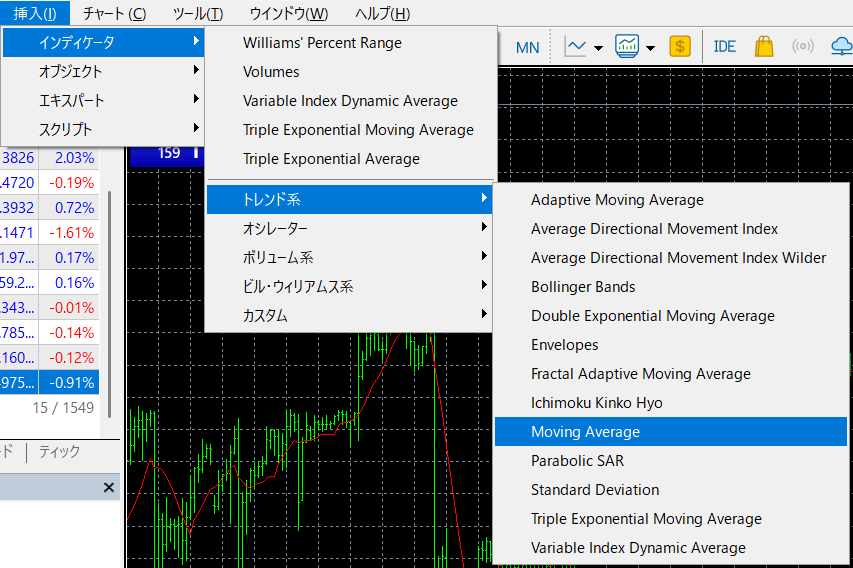Expand the chart type dropdown arrow

click(598, 48)
